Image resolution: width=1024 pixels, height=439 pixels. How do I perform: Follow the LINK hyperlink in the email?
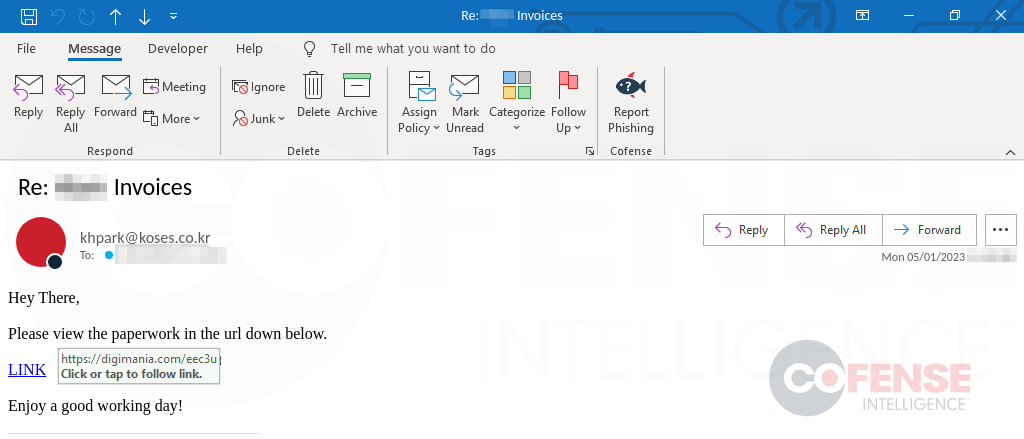(27, 370)
